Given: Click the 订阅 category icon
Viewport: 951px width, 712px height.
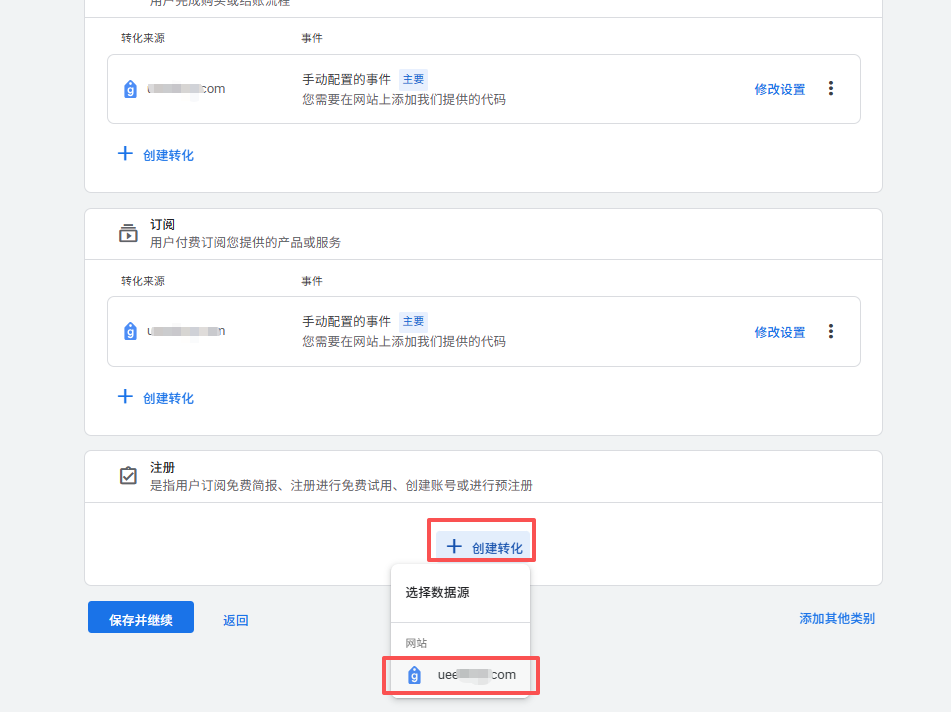Looking at the screenshot, I should 128,233.
